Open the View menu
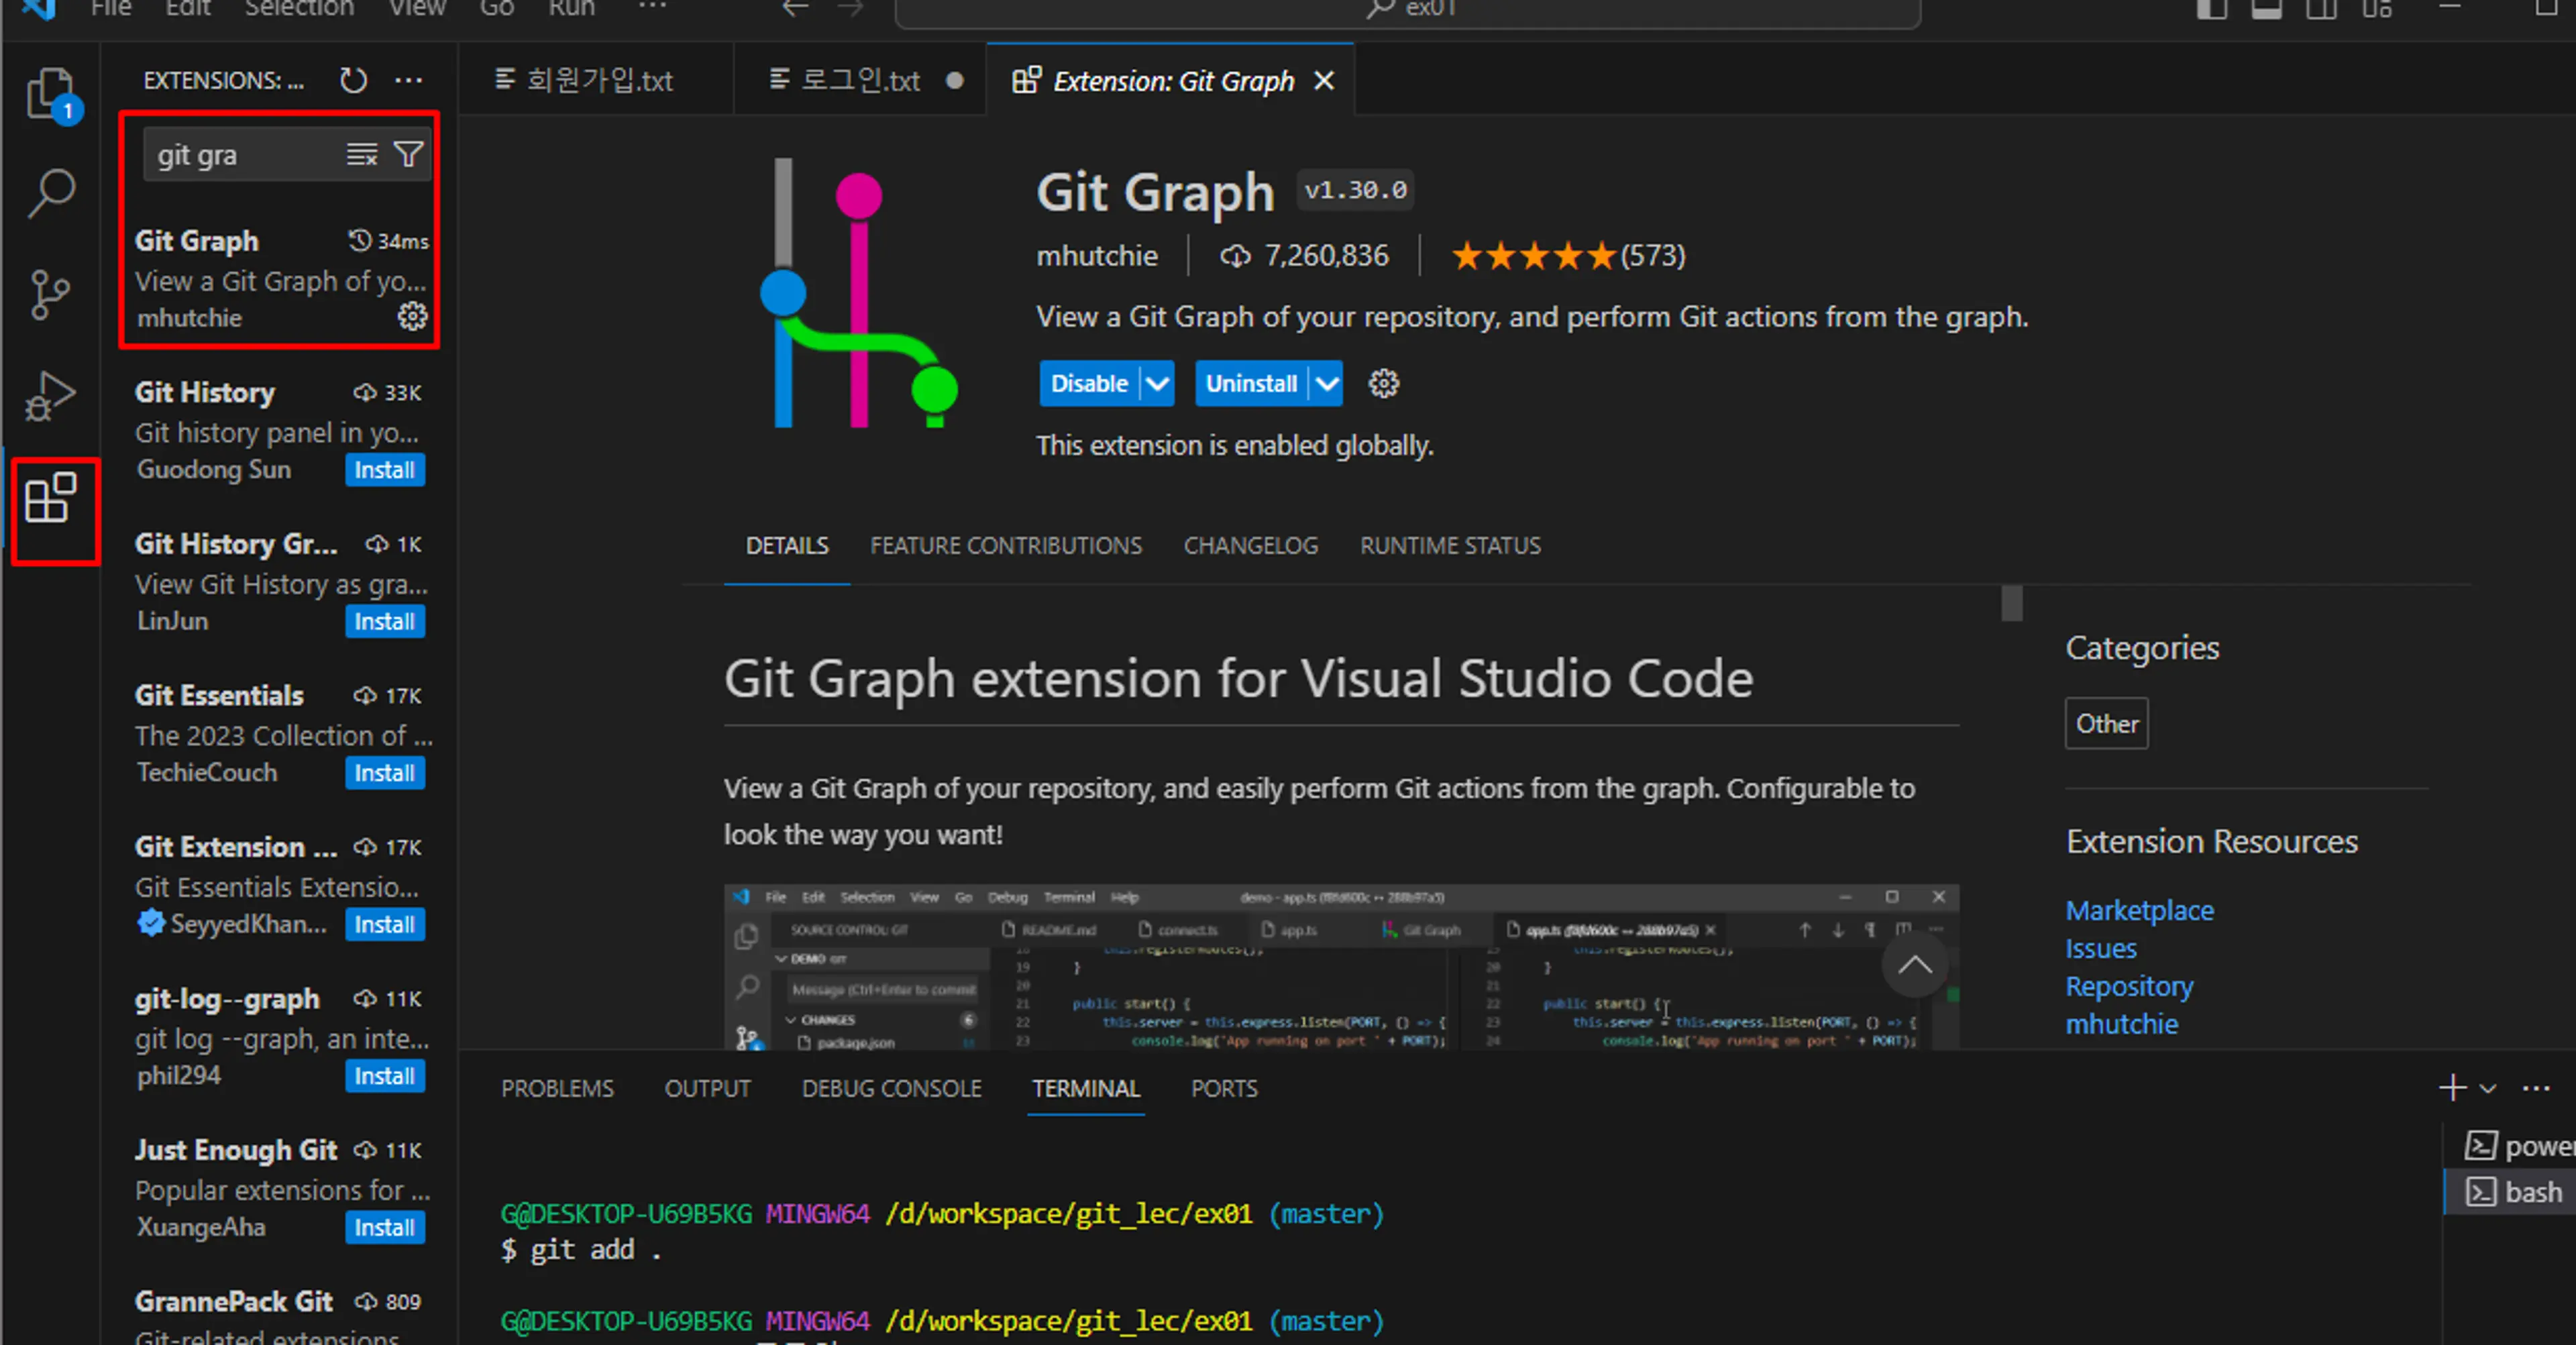Screen dimensions: 2576x1345 [x=417, y=8]
